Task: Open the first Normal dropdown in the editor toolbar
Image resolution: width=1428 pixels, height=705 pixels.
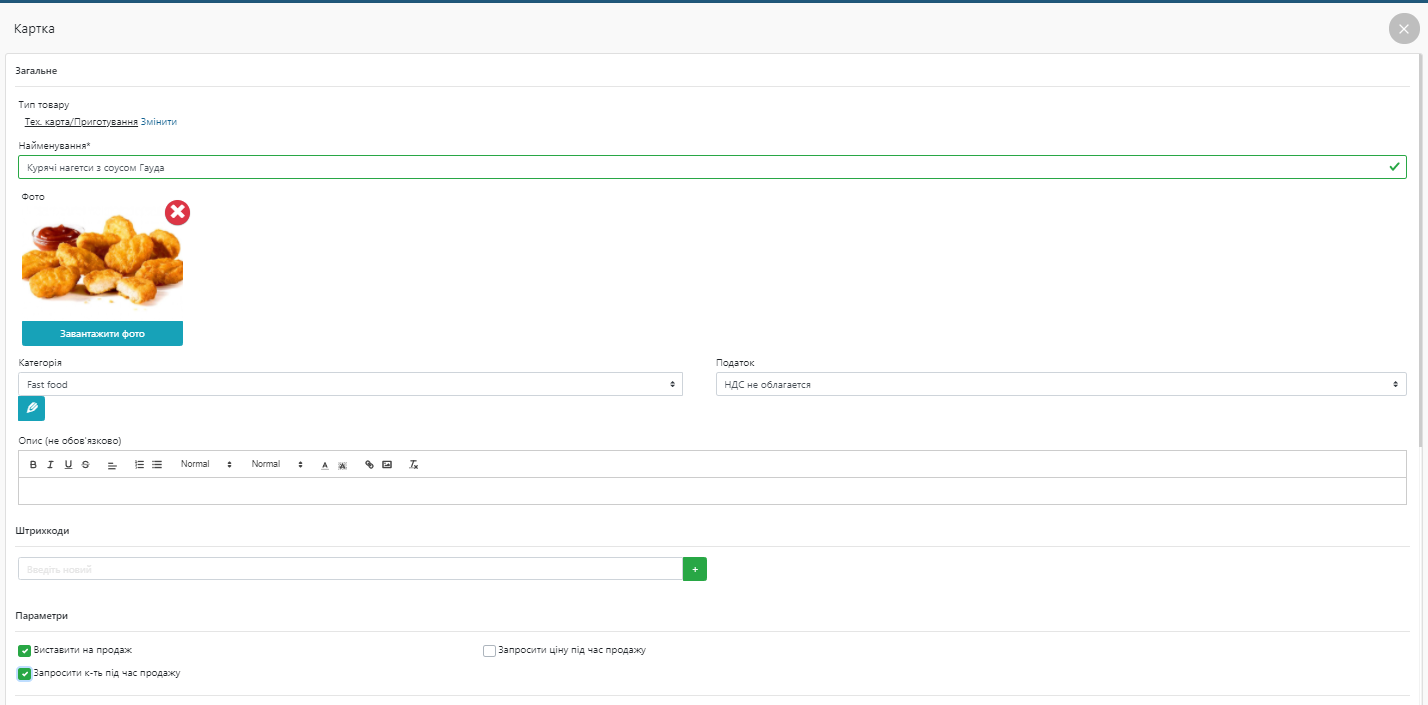Action: tap(206, 465)
